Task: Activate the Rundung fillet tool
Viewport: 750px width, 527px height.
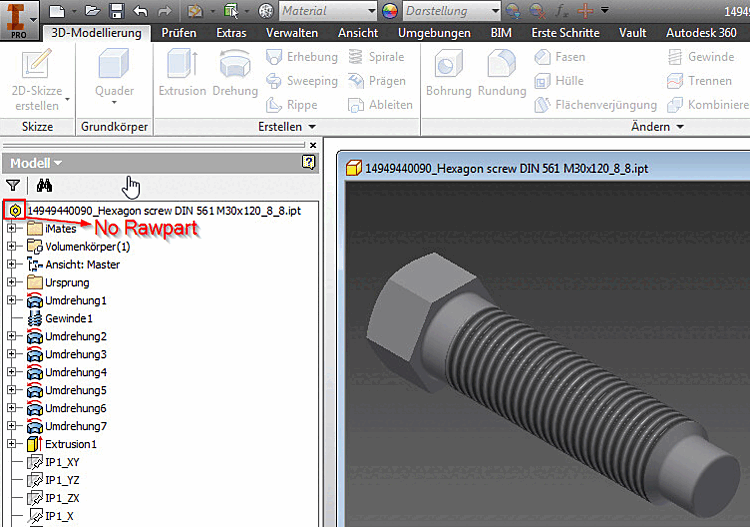Action: point(502,73)
